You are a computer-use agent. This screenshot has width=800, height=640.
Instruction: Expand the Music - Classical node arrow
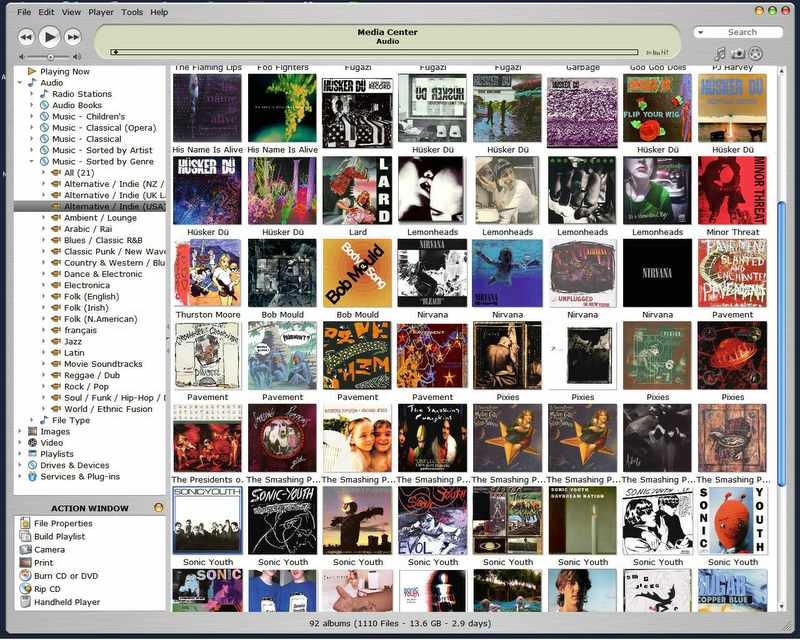tap(32, 139)
